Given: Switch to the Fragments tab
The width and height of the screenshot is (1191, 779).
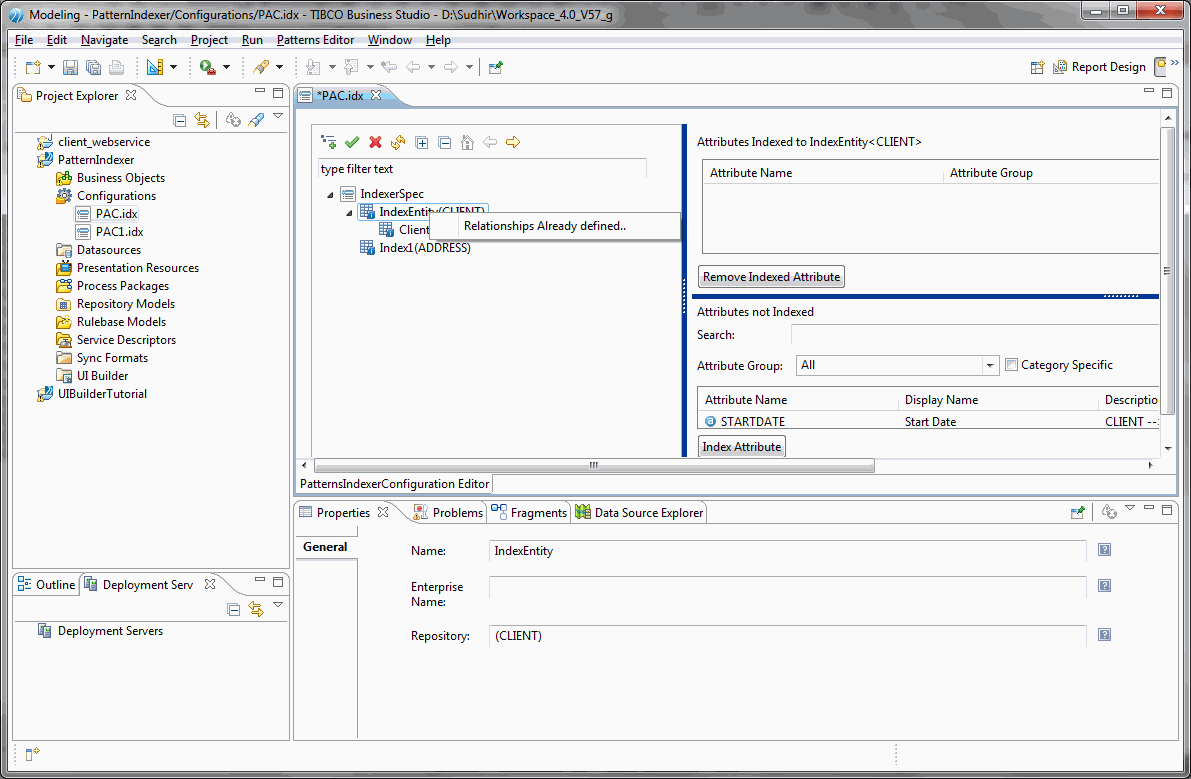Looking at the screenshot, I should [529, 512].
